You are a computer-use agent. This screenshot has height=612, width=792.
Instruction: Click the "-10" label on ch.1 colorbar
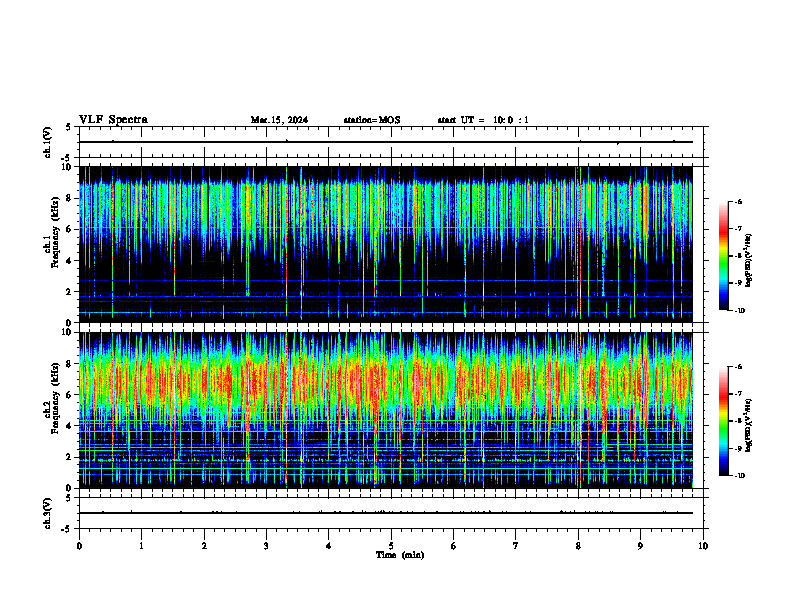(739, 311)
